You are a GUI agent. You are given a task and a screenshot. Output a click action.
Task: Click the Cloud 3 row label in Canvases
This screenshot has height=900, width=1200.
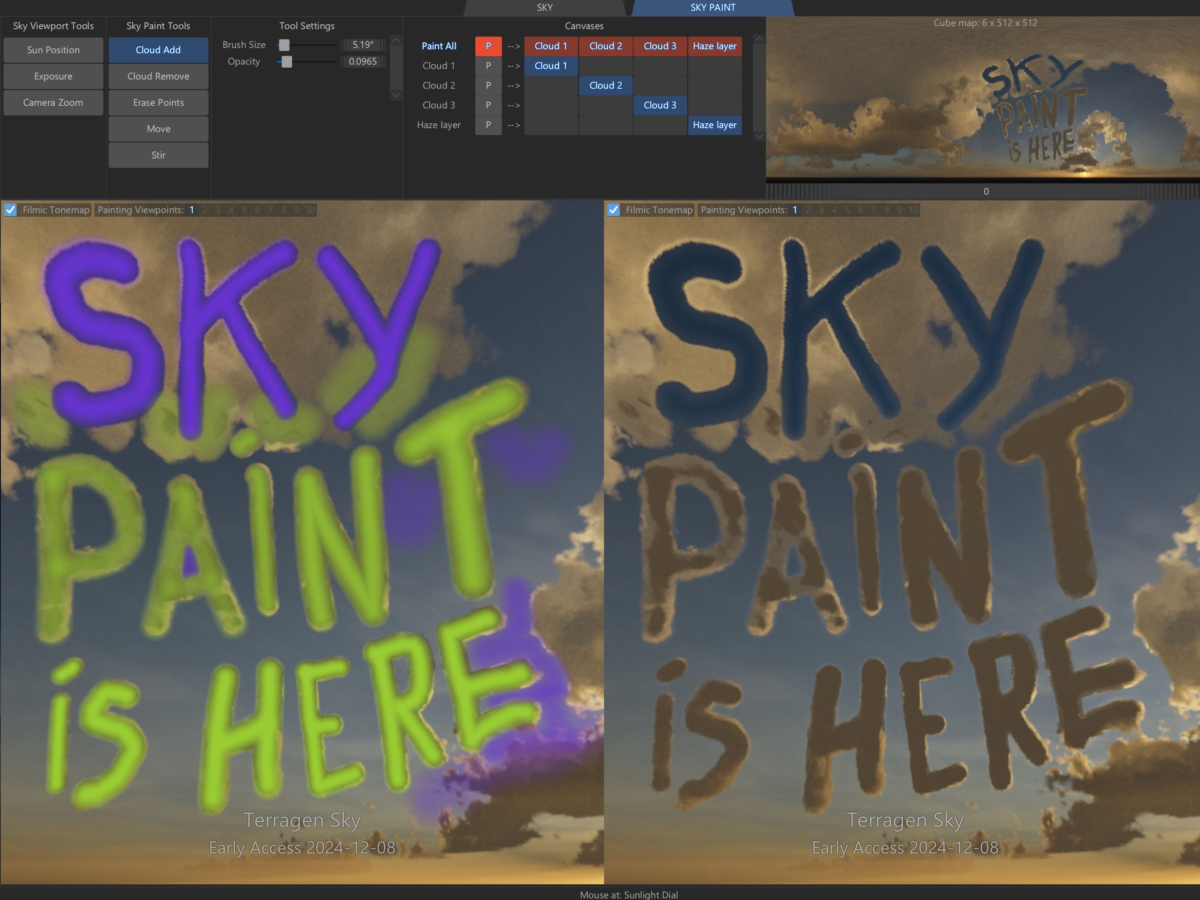[x=439, y=105]
